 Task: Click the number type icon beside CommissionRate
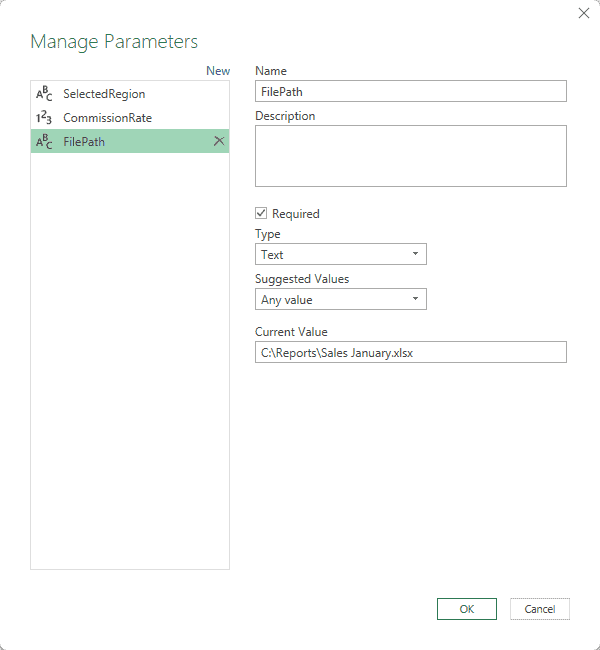(44, 118)
